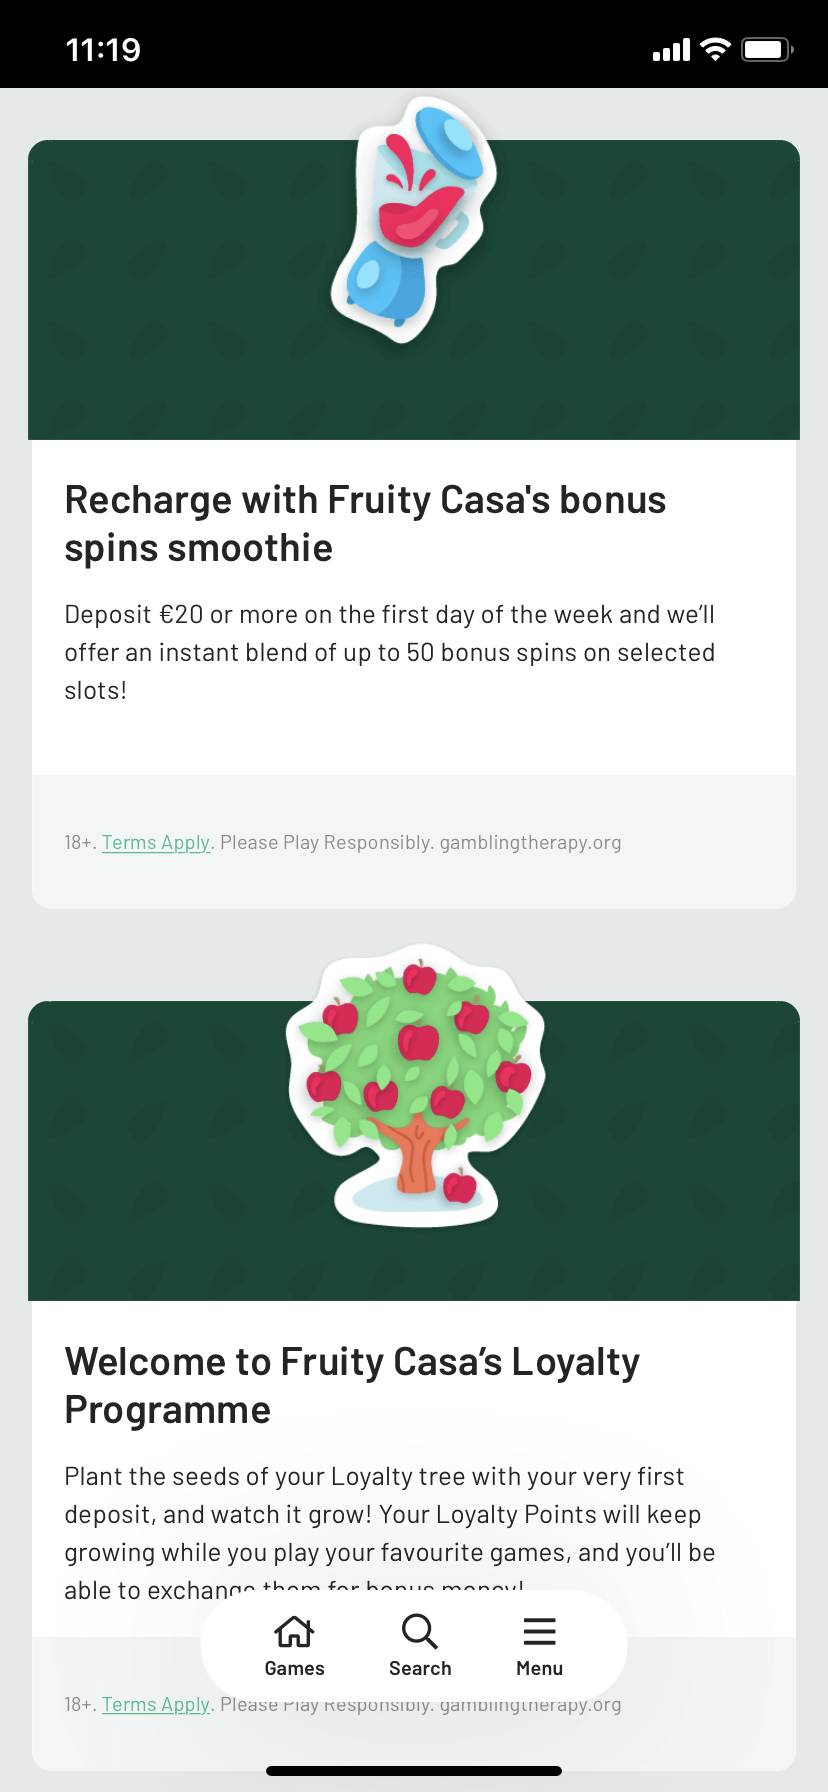Open the hamburger Menu icon
Image resolution: width=828 pixels, height=1792 pixels.
(x=539, y=1632)
